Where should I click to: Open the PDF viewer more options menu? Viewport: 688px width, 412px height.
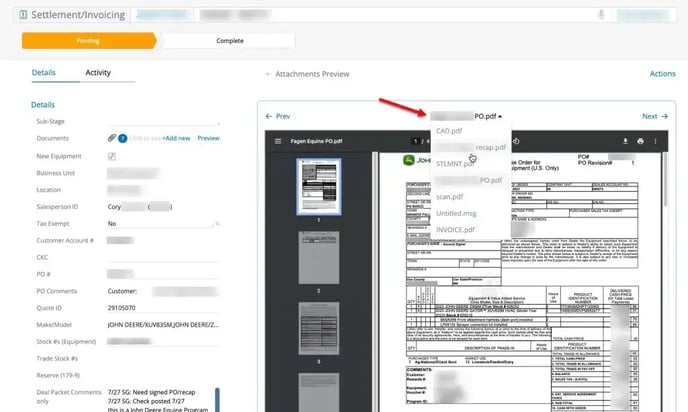tap(655, 141)
